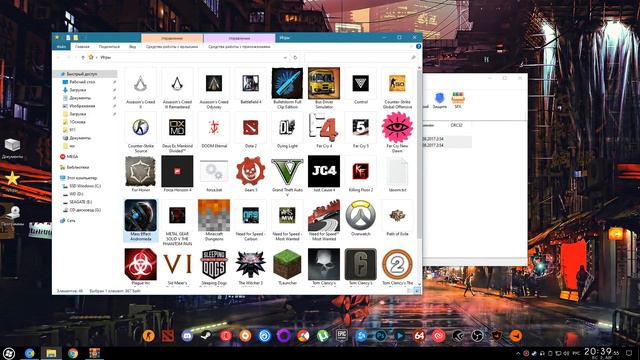Select Quick access in navigation pane
Viewport: 640px width, 360px height.
click(x=86, y=74)
